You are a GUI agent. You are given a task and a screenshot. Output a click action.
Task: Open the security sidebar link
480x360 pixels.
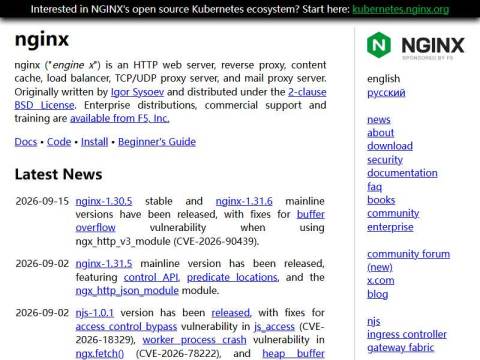[x=385, y=160]
